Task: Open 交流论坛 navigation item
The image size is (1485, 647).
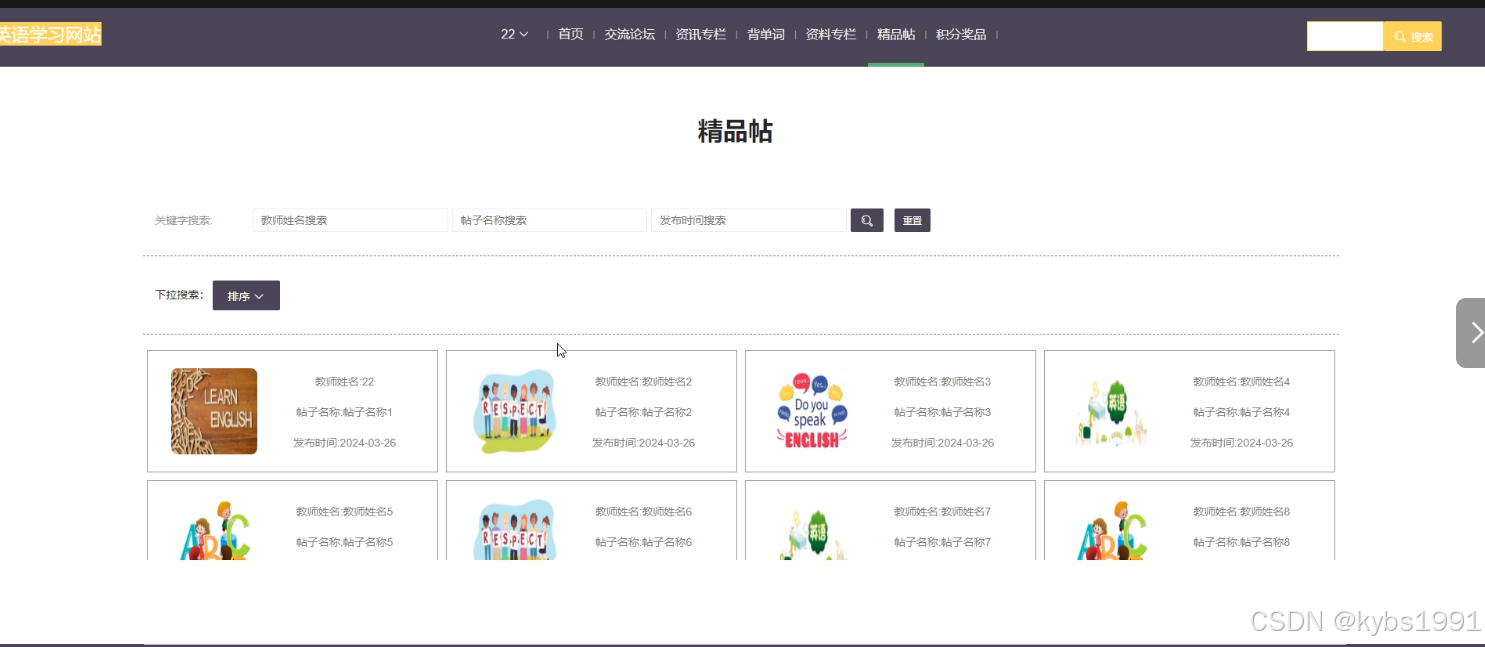Action: coord(630,34)
